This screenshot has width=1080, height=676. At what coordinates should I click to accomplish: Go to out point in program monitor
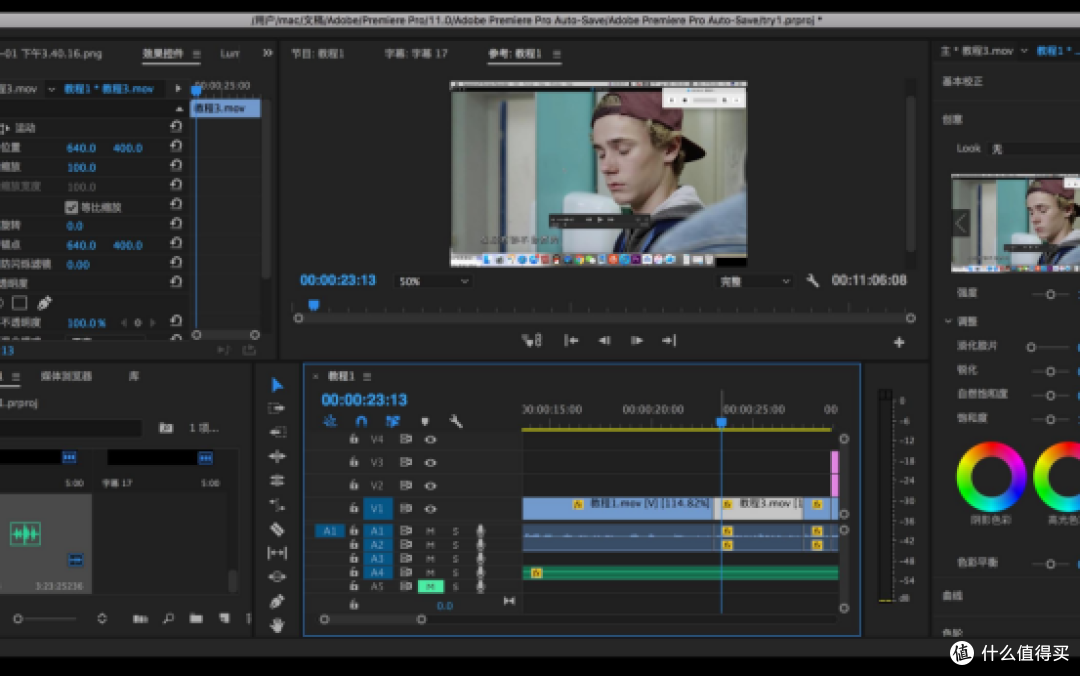(669, 340)
